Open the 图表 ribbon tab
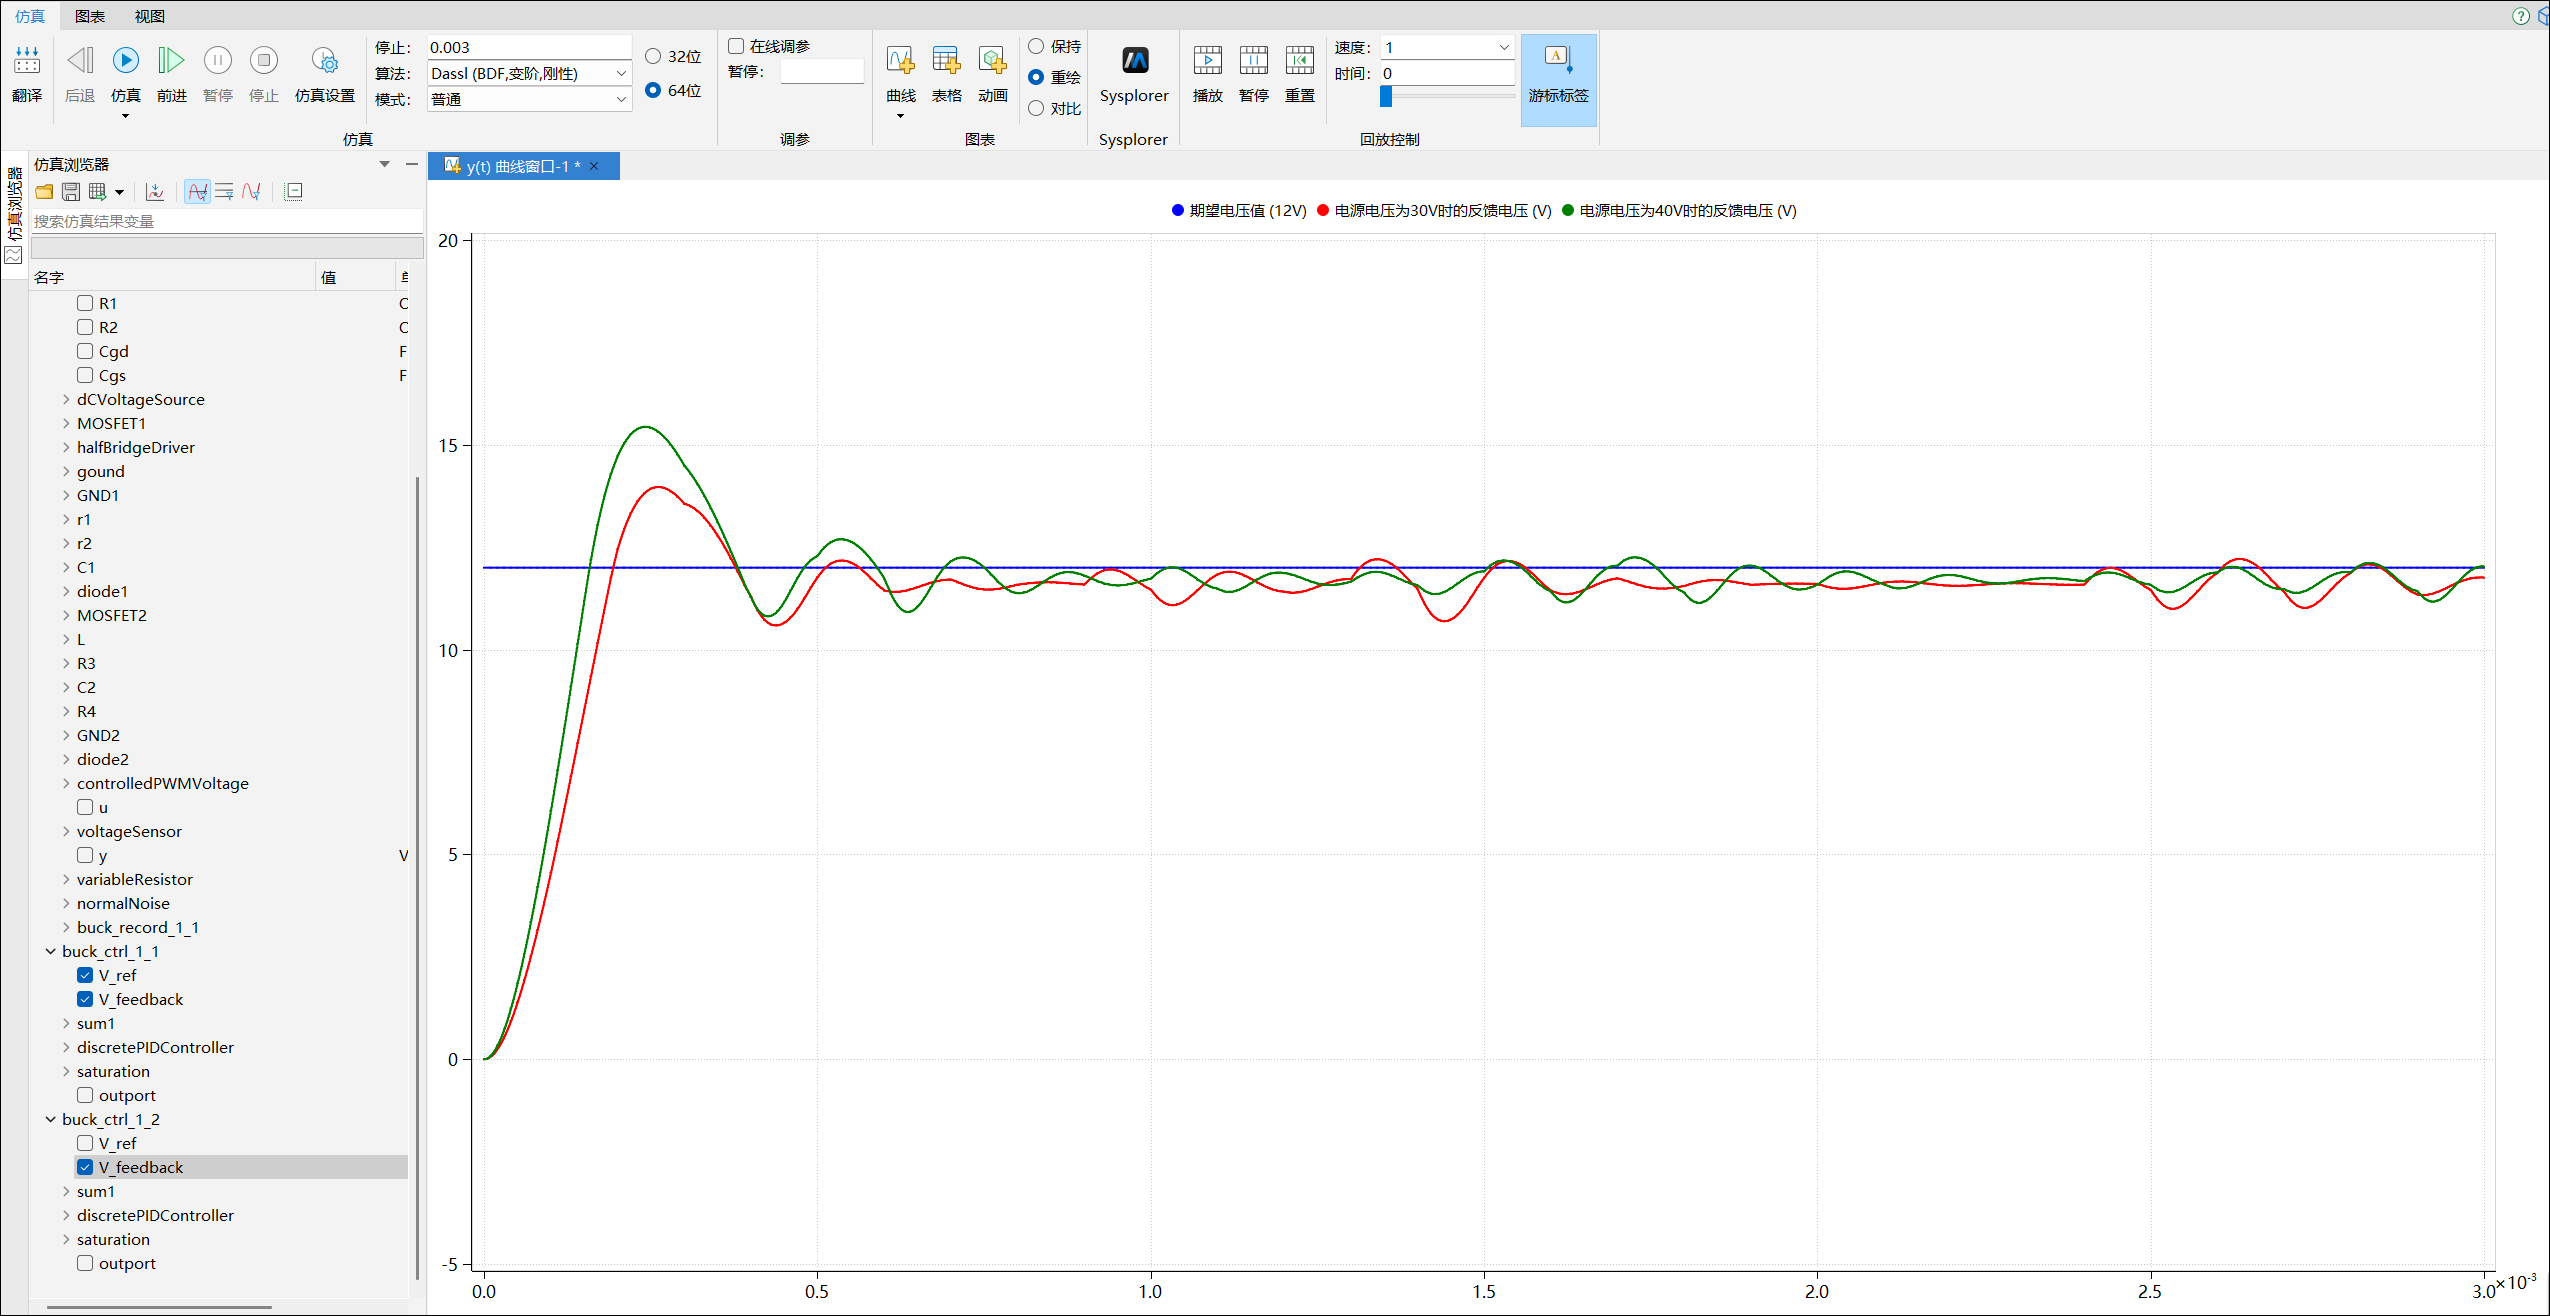 [90, 16]
